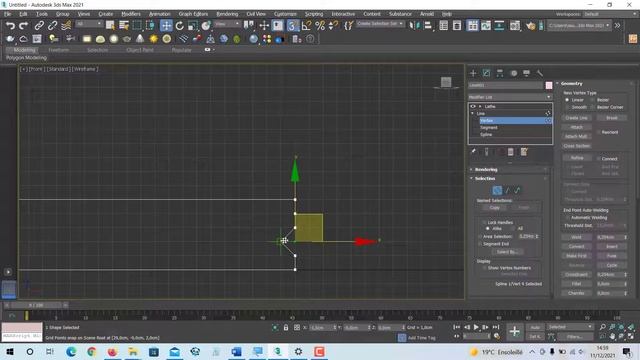Viewport: 640px width, 360px height.
Task: Click the Weld button
Action: [x=576, y=237]
